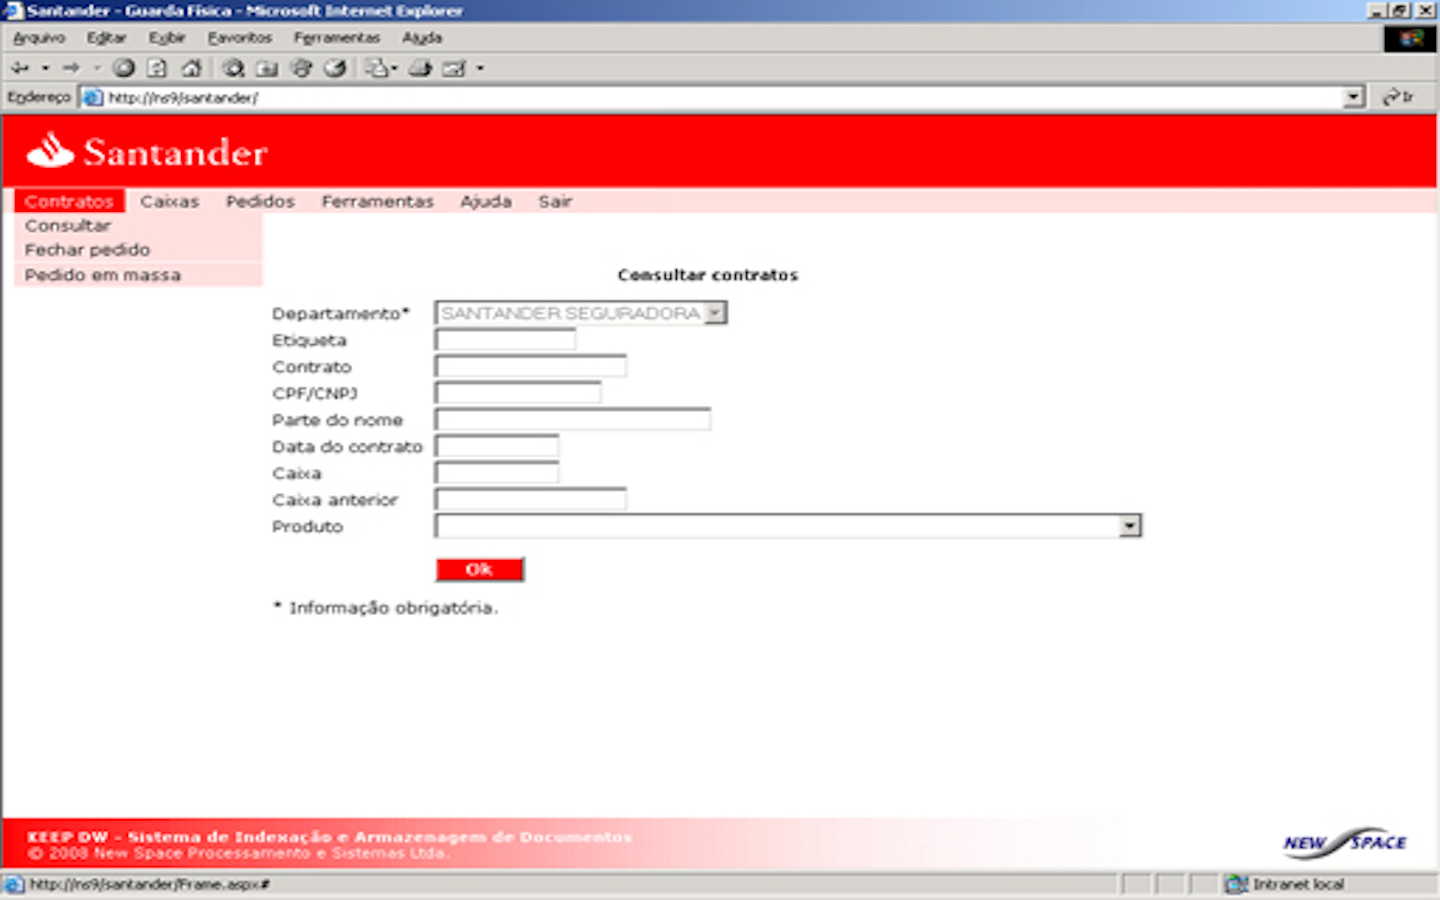Click the browser Back arrow button
Viewport: 1440px width, 900px height.
(x=20, y=68)
